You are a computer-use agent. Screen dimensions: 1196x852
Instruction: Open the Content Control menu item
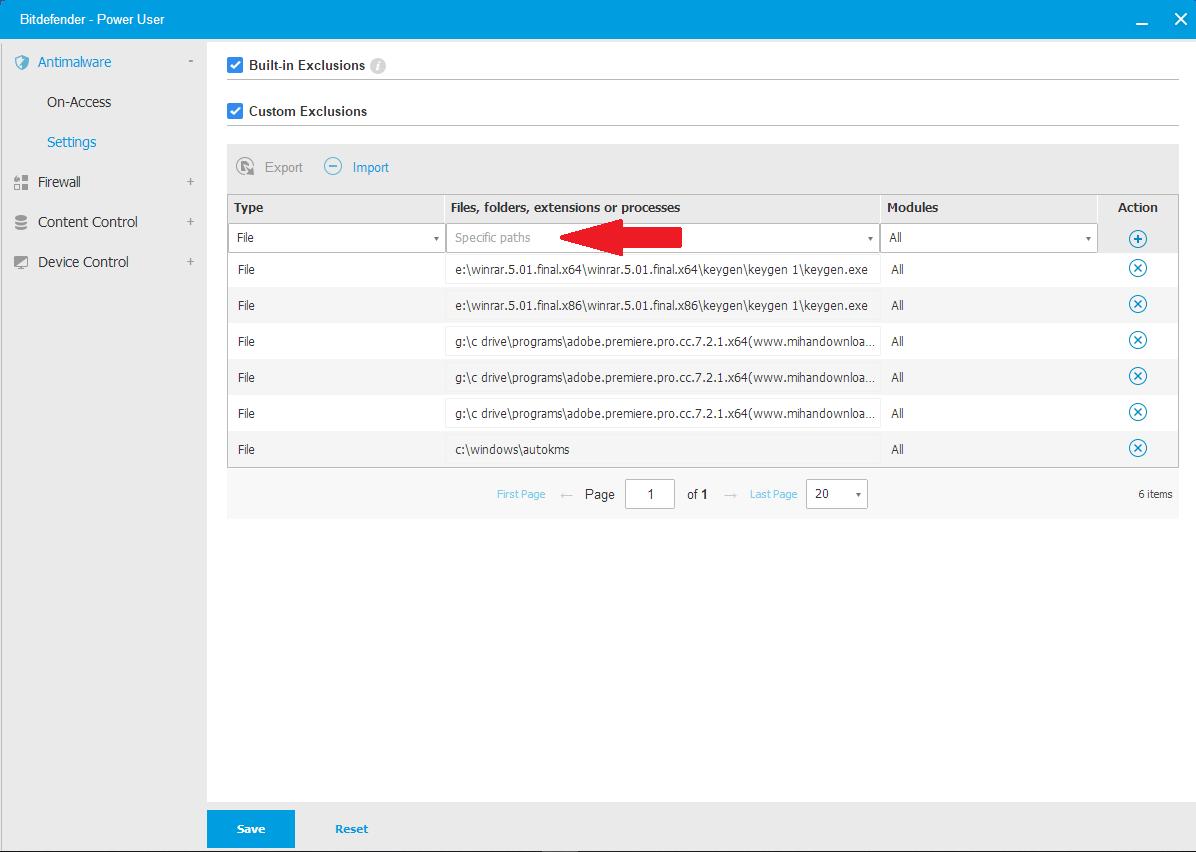[88, 222]
